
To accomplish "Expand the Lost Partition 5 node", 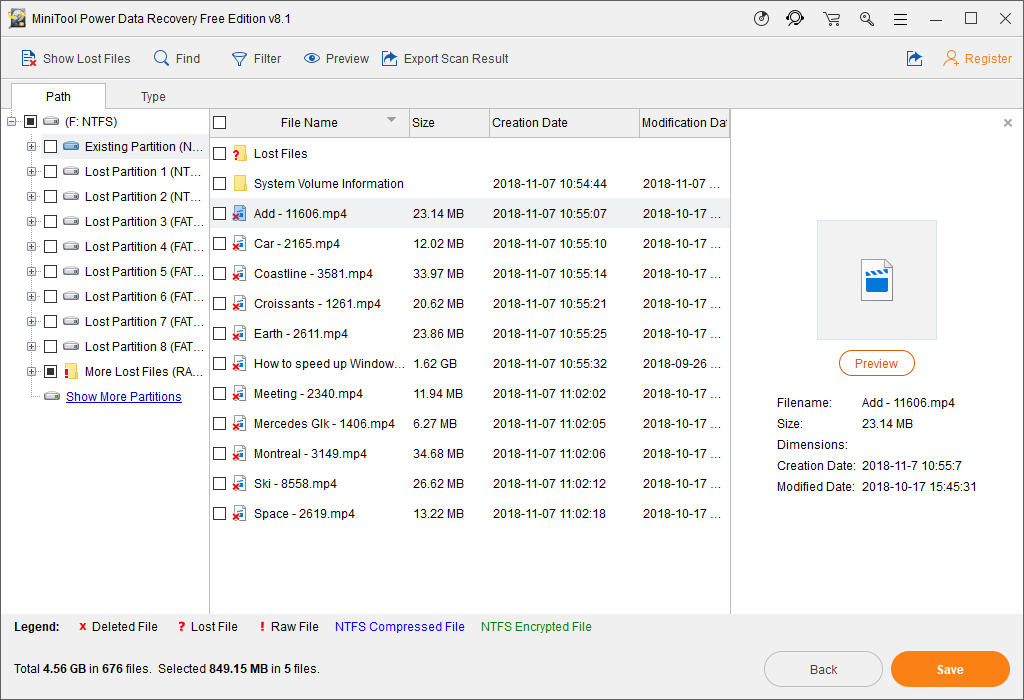I will 31,272.
